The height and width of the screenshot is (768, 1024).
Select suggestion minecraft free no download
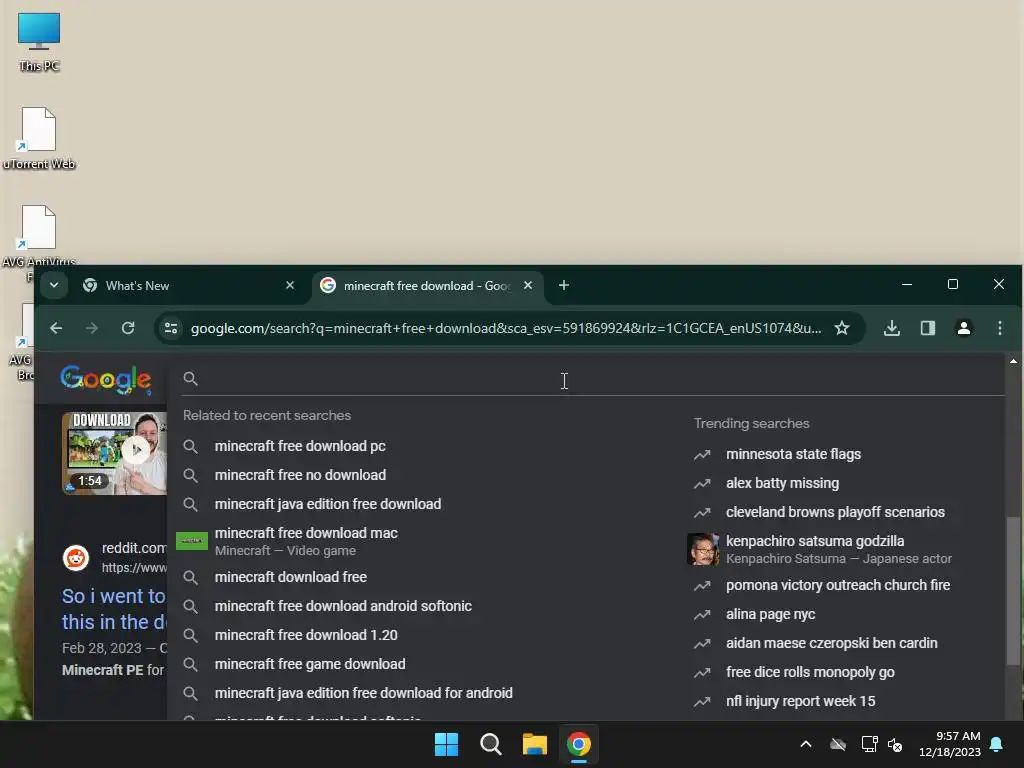pos(300,475)
